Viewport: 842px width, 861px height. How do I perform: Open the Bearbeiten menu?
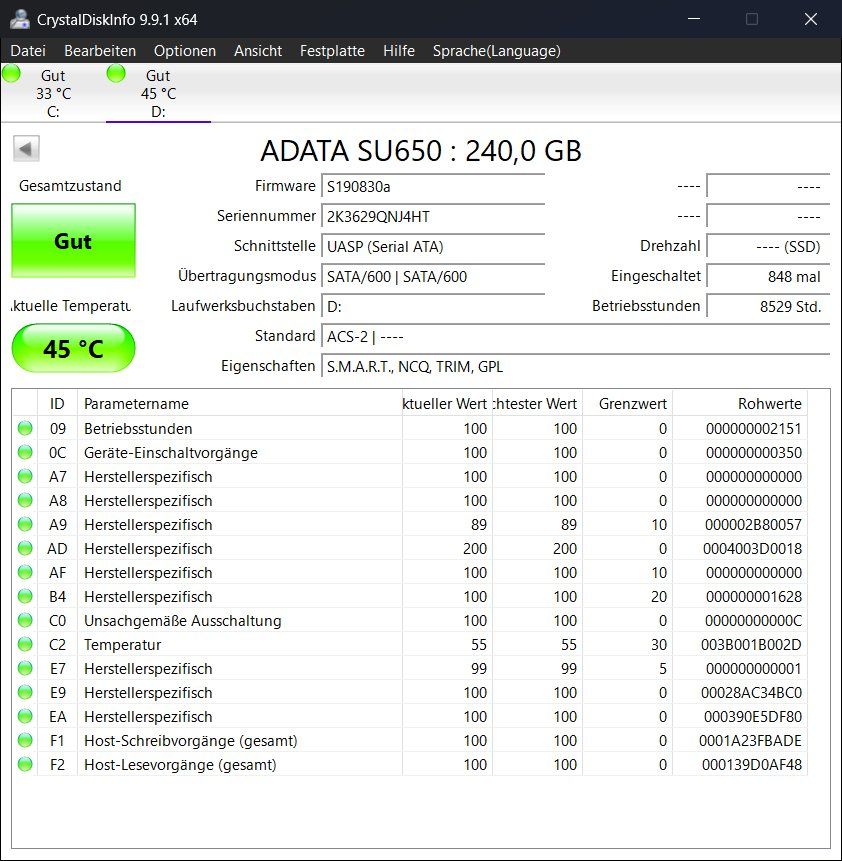[100, 51]
